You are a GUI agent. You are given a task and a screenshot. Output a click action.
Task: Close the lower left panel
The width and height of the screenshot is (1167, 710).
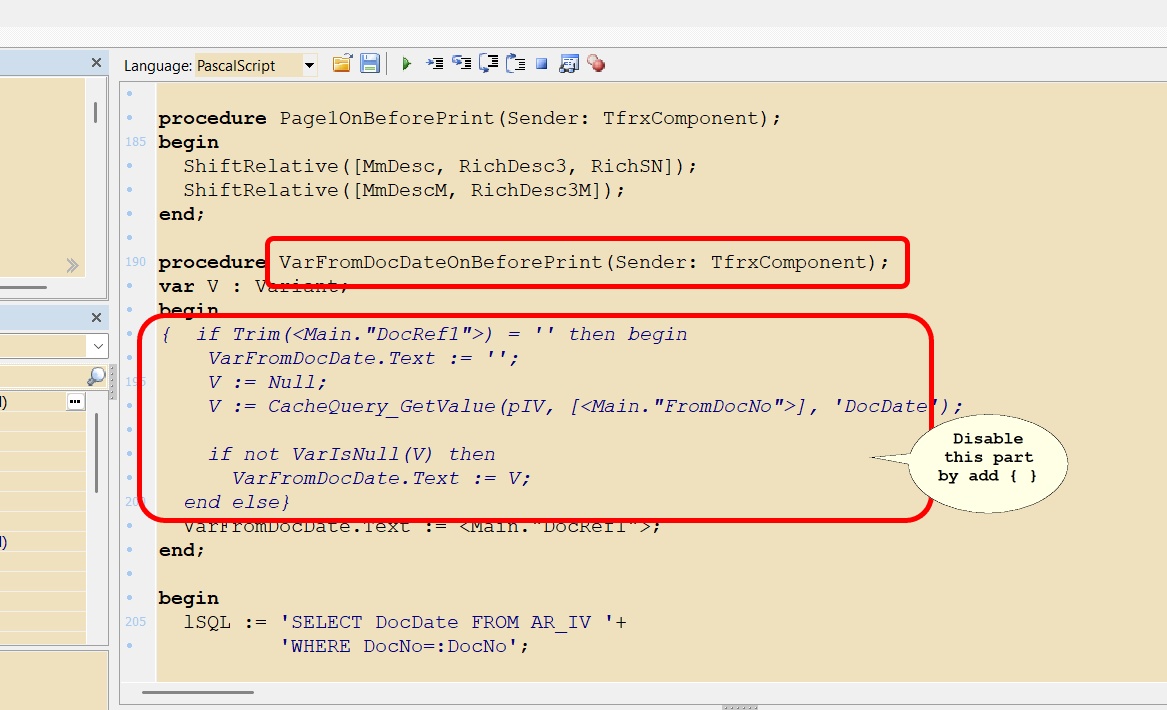tap(96, 317)
